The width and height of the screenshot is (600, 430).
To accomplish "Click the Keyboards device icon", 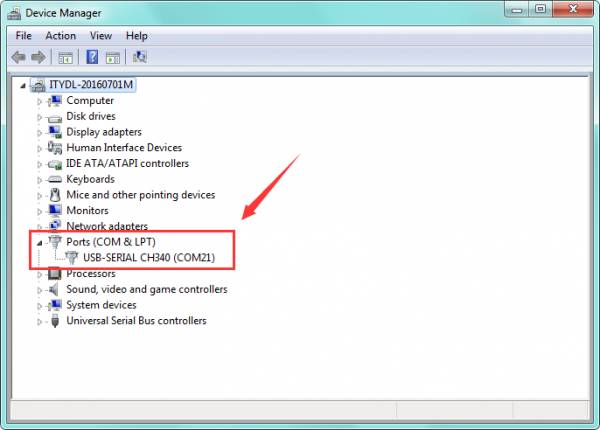I will click(56, 179).
